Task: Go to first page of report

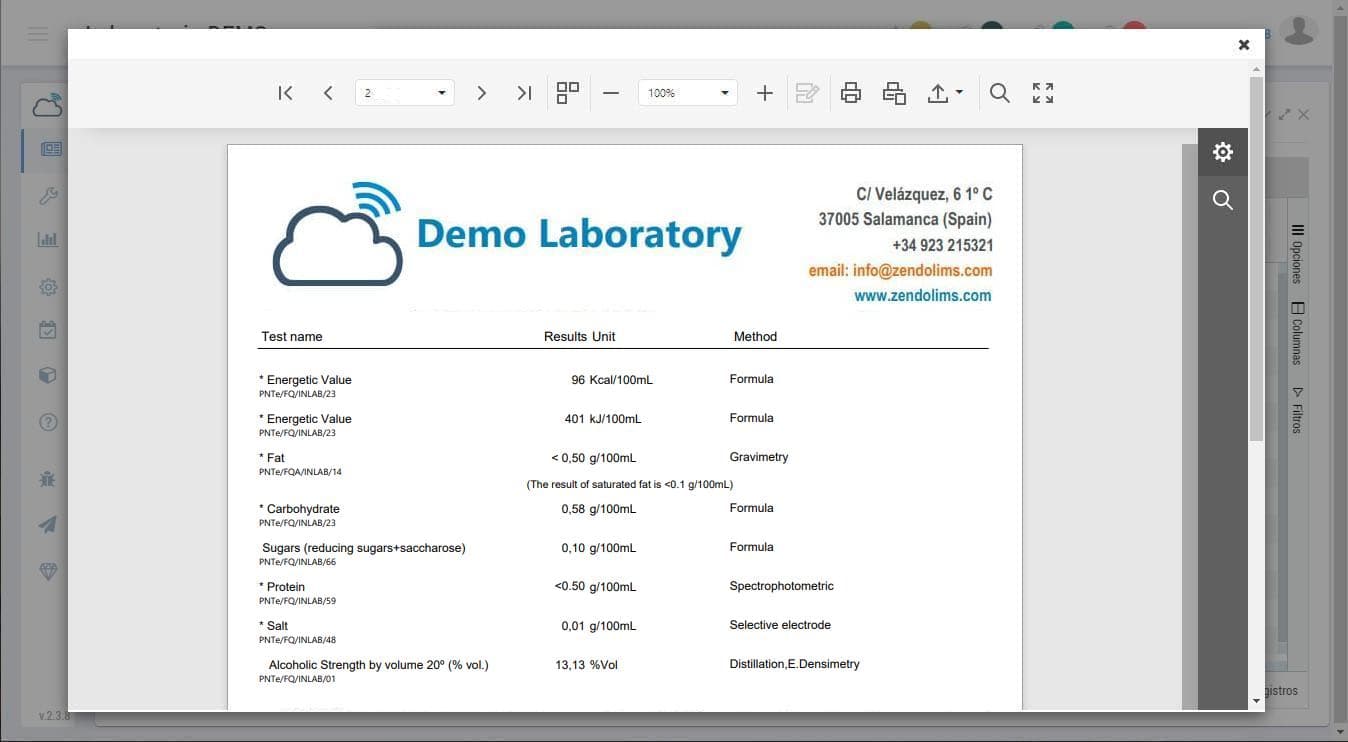Action: [x=285, y=93]
